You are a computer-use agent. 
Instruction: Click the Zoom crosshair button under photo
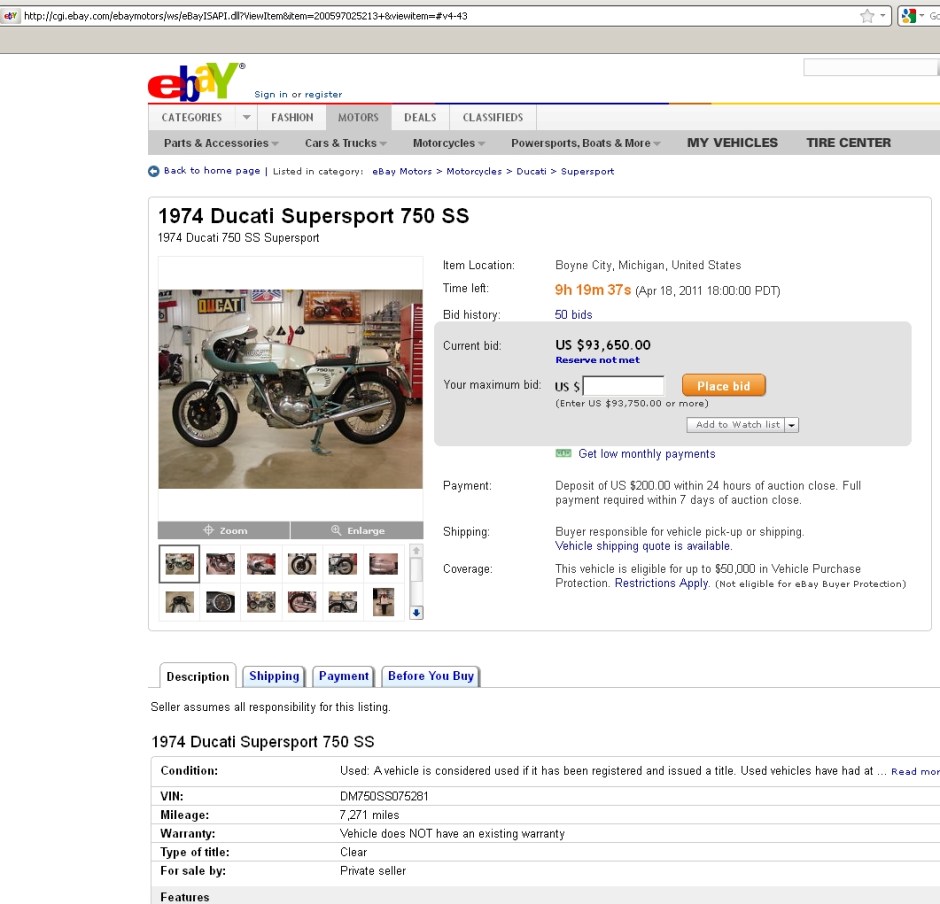[224, 531]
